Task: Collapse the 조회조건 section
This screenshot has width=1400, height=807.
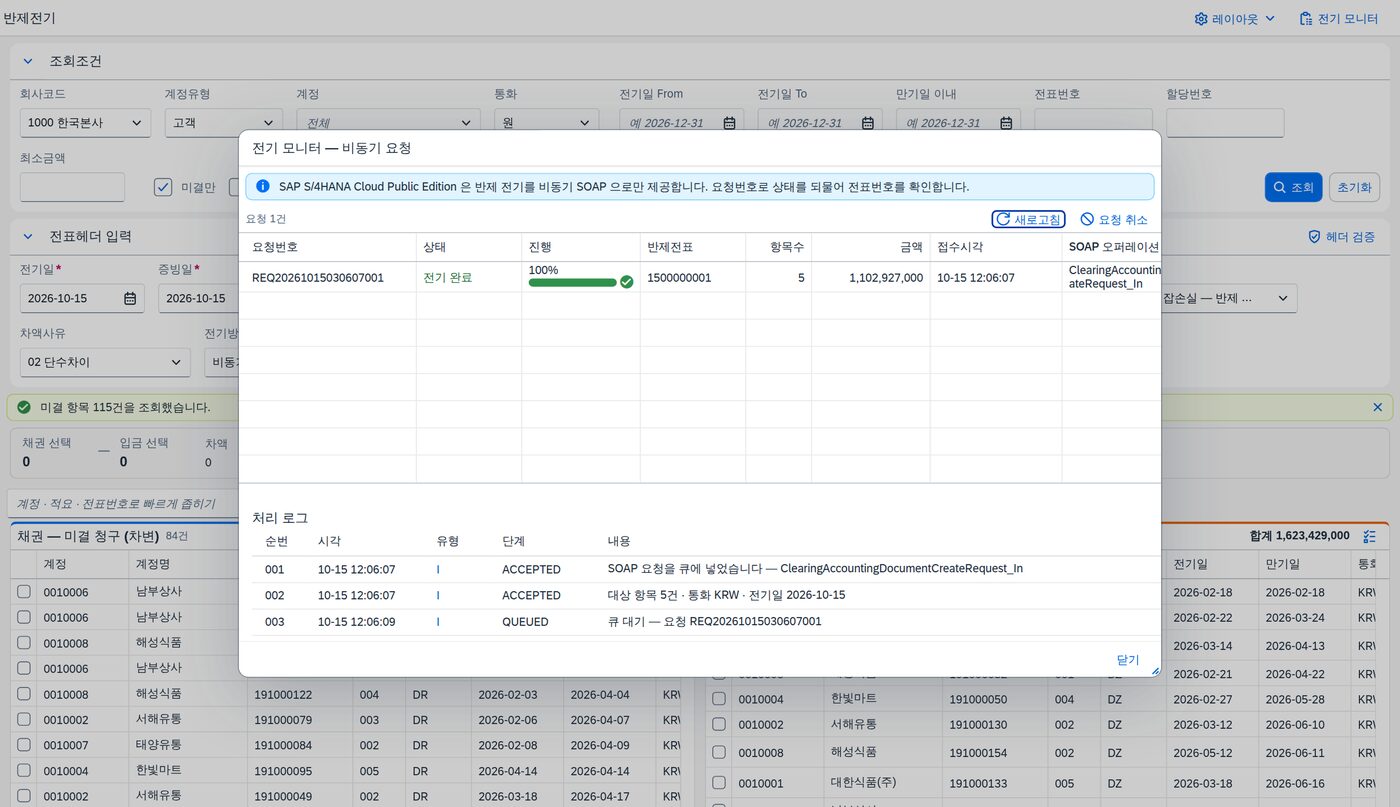Action: pos(28,61)
